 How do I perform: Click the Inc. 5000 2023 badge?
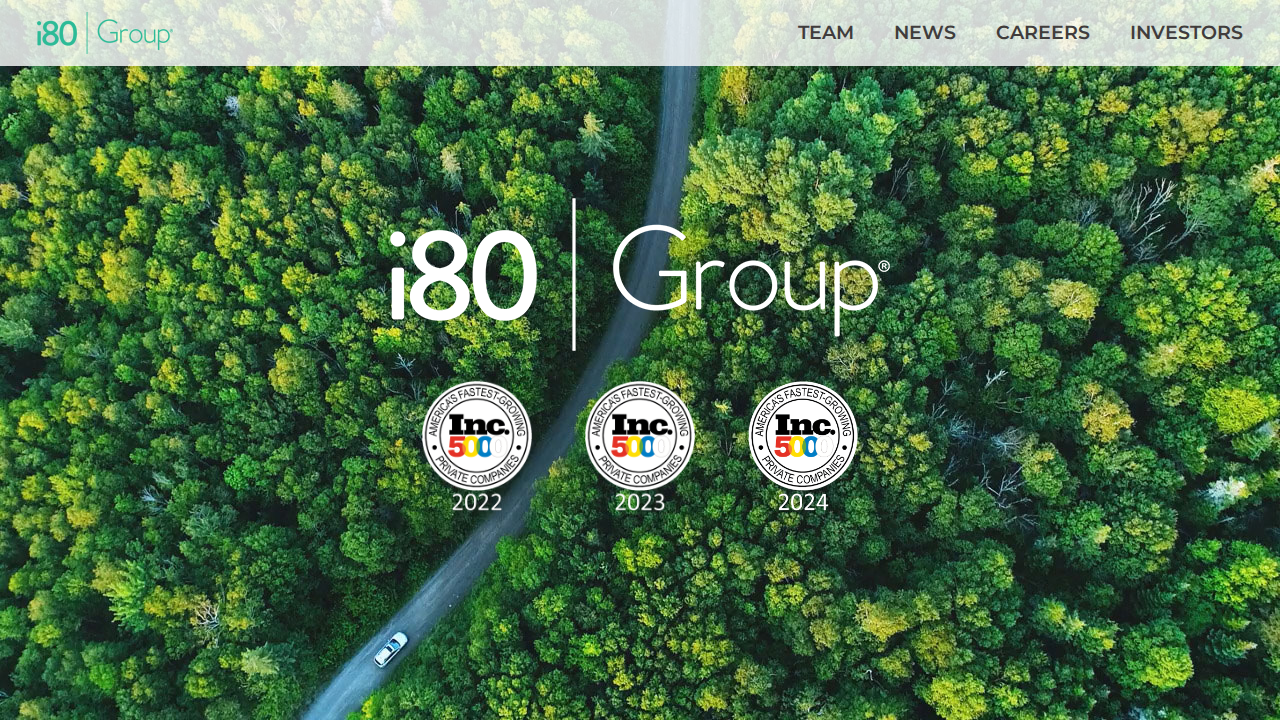pyautogui.click(x=640, y=436)
